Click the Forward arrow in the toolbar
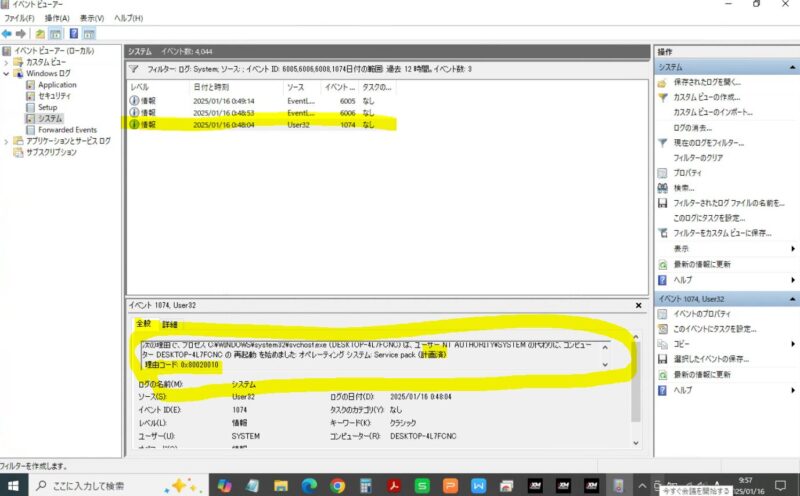Viewport: 800px width, 496px height. point(20,34)
